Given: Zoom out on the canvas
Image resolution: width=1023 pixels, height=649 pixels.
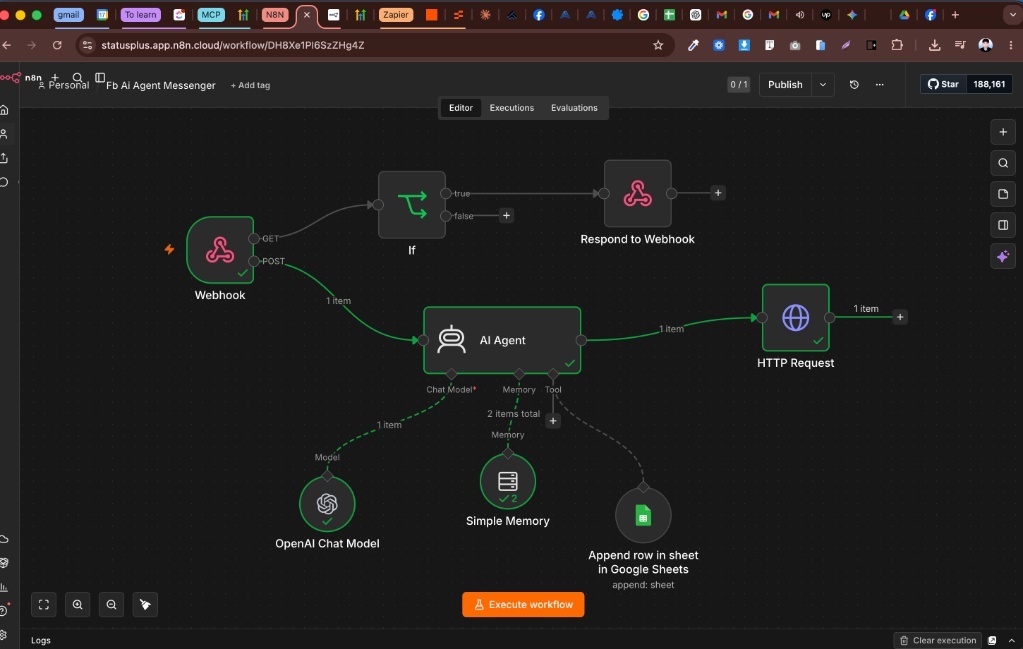Looking at the screenshot, I should pos(112,605).
